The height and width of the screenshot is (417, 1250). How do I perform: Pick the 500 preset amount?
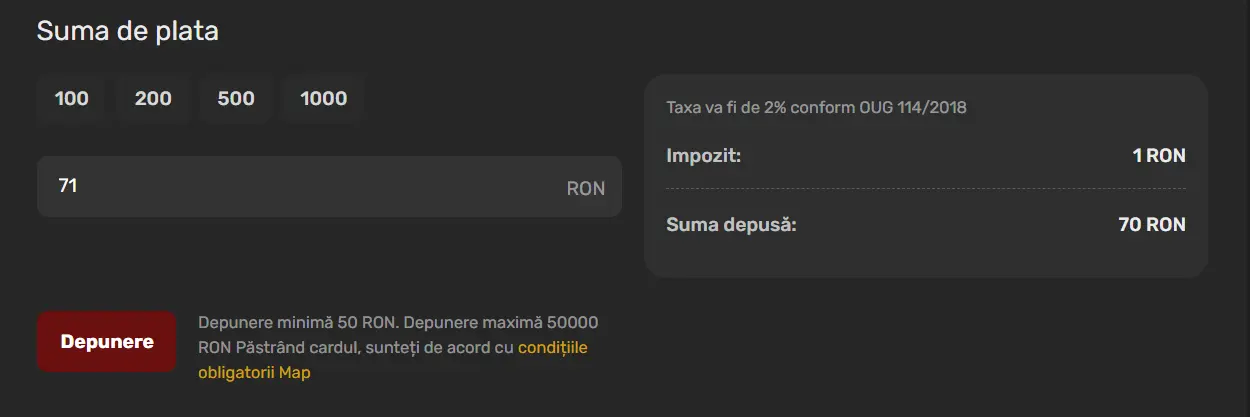[x=236, y=99]
